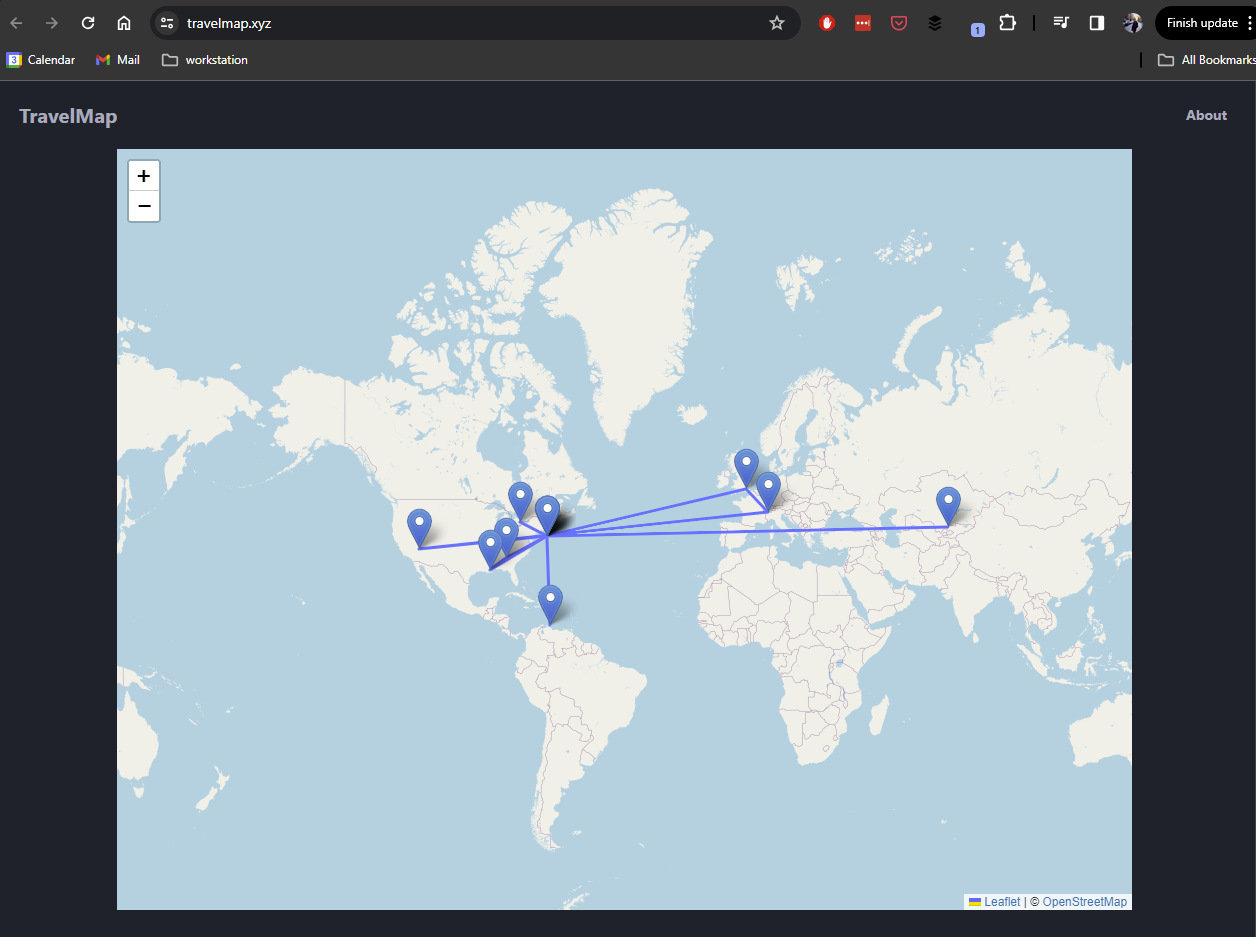
Task: Open the About page
Action: point(1206,115)
